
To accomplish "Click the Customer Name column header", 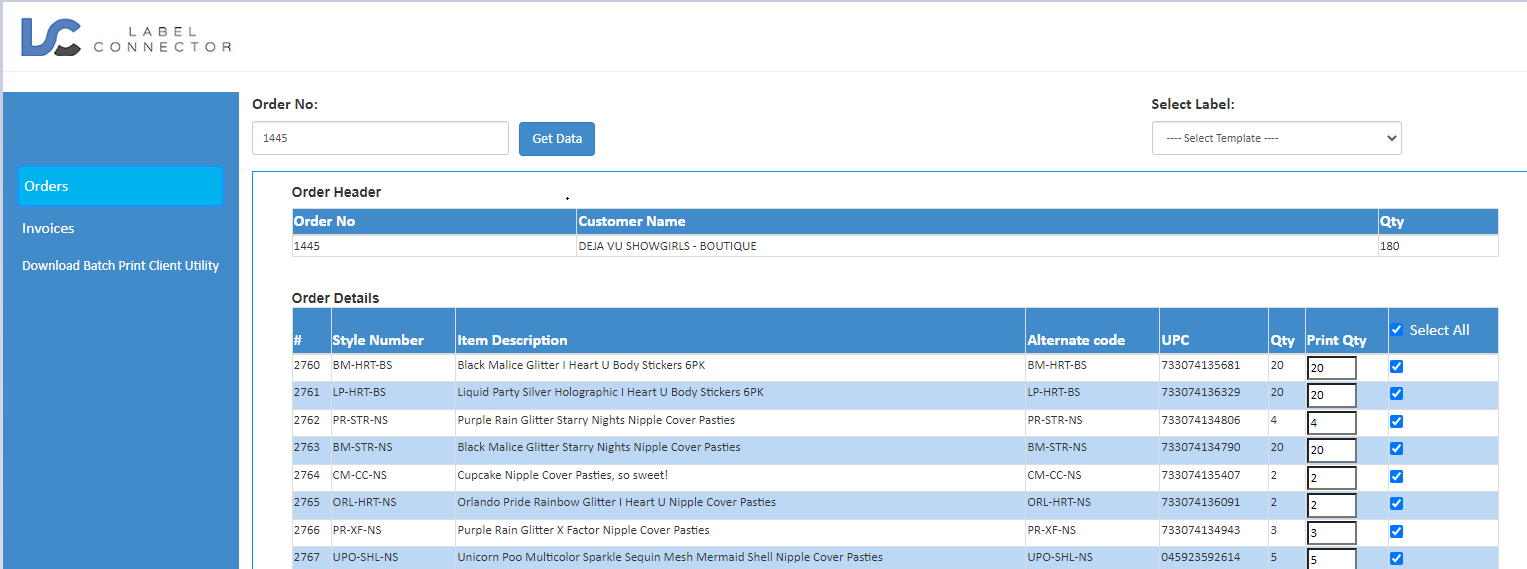I will click(x=632, y=221).
